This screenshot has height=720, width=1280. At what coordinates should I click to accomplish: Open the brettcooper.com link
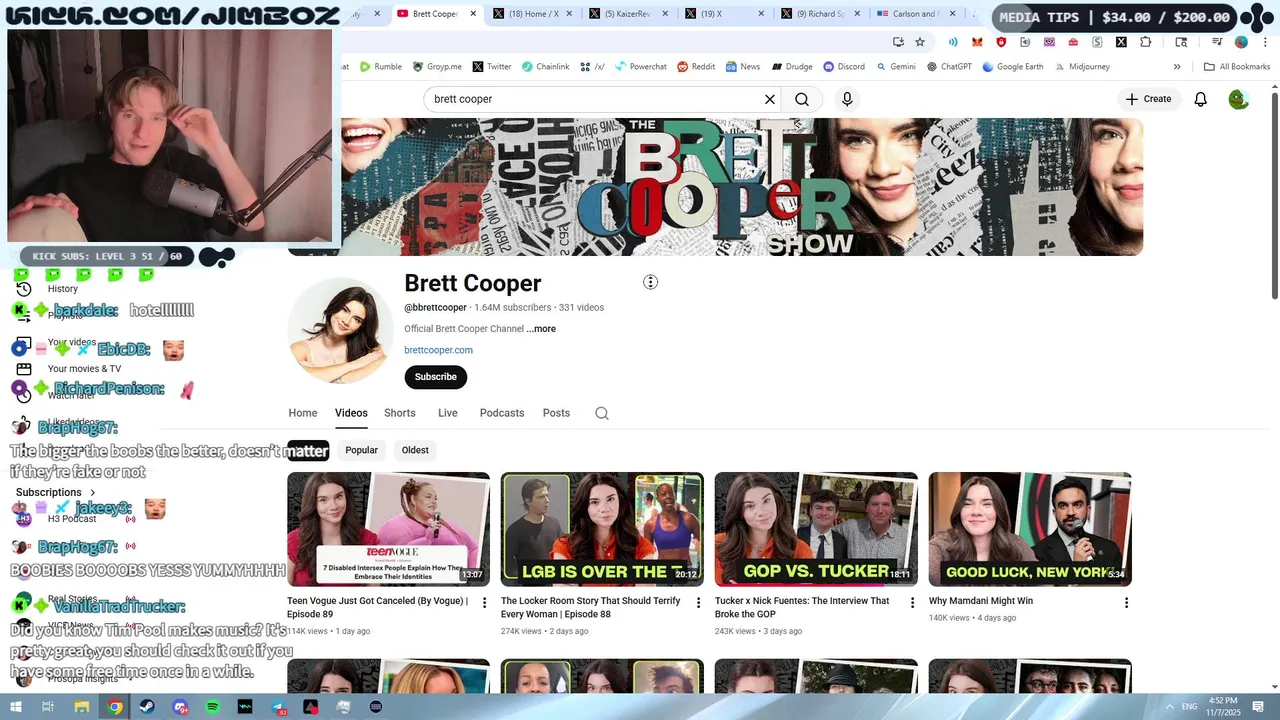tap(438, 350)
